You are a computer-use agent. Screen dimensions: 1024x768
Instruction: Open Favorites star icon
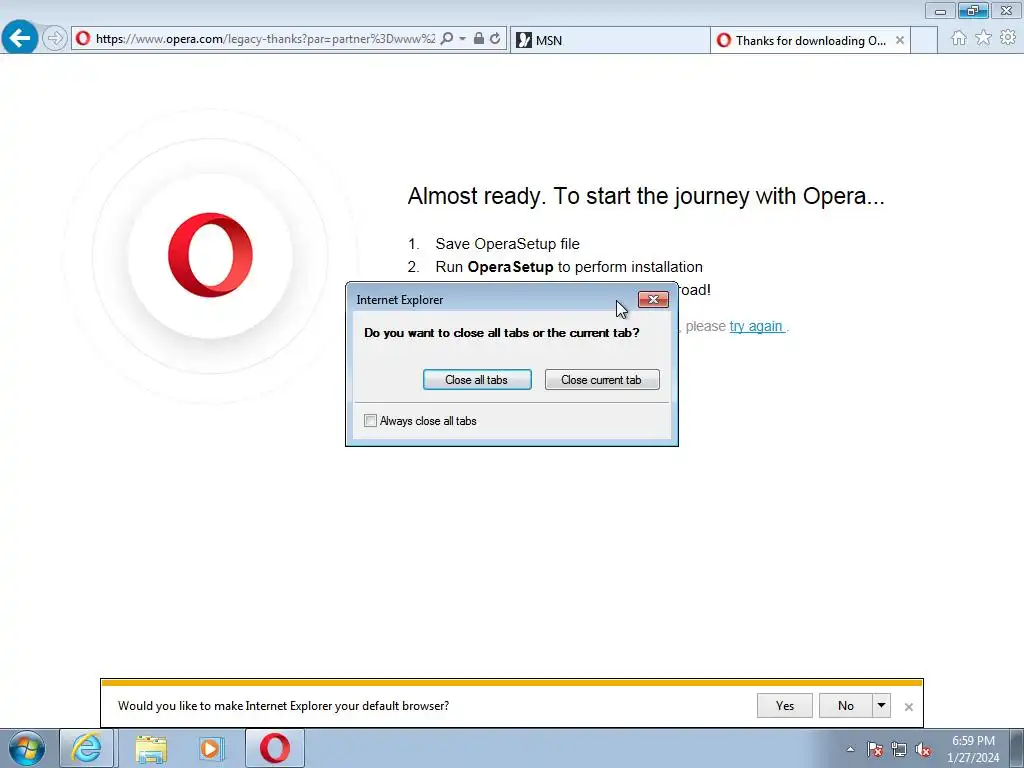click(984, 38)
